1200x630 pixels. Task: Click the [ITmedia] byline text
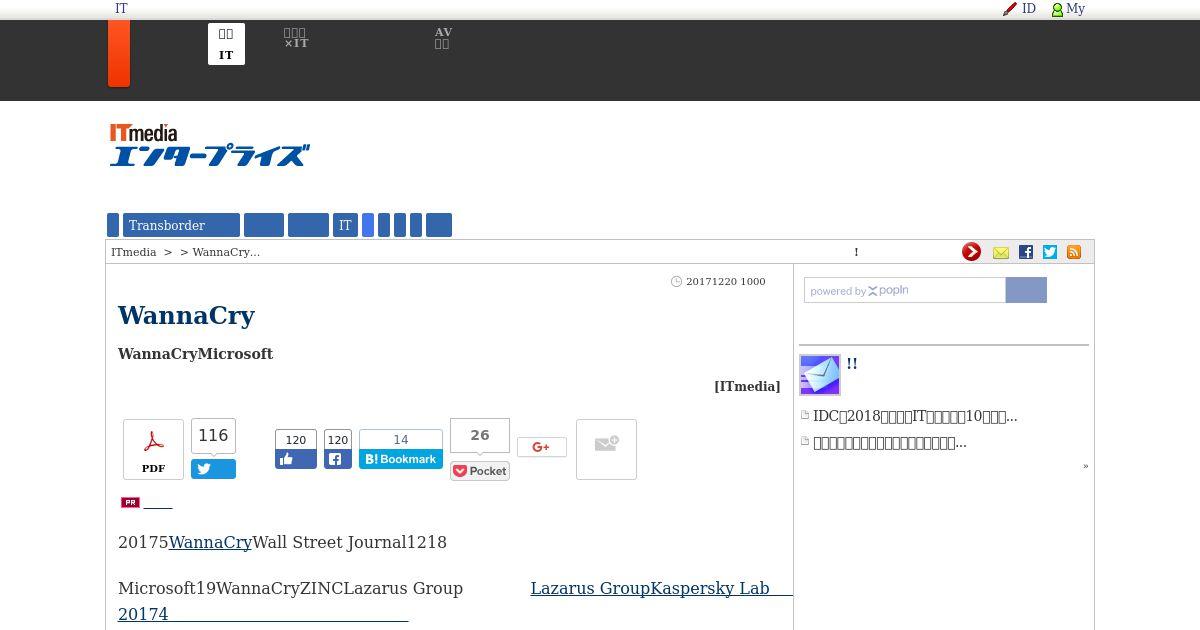(747, 386)
